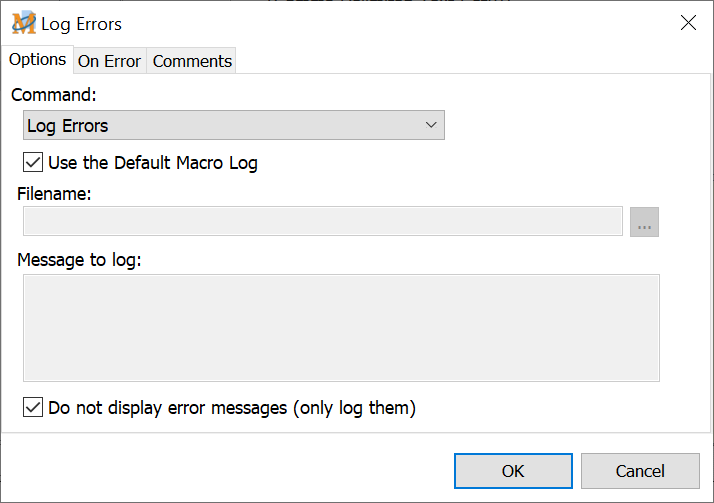
Task: Click inside the Filename input field
Action: click(322, 222)
